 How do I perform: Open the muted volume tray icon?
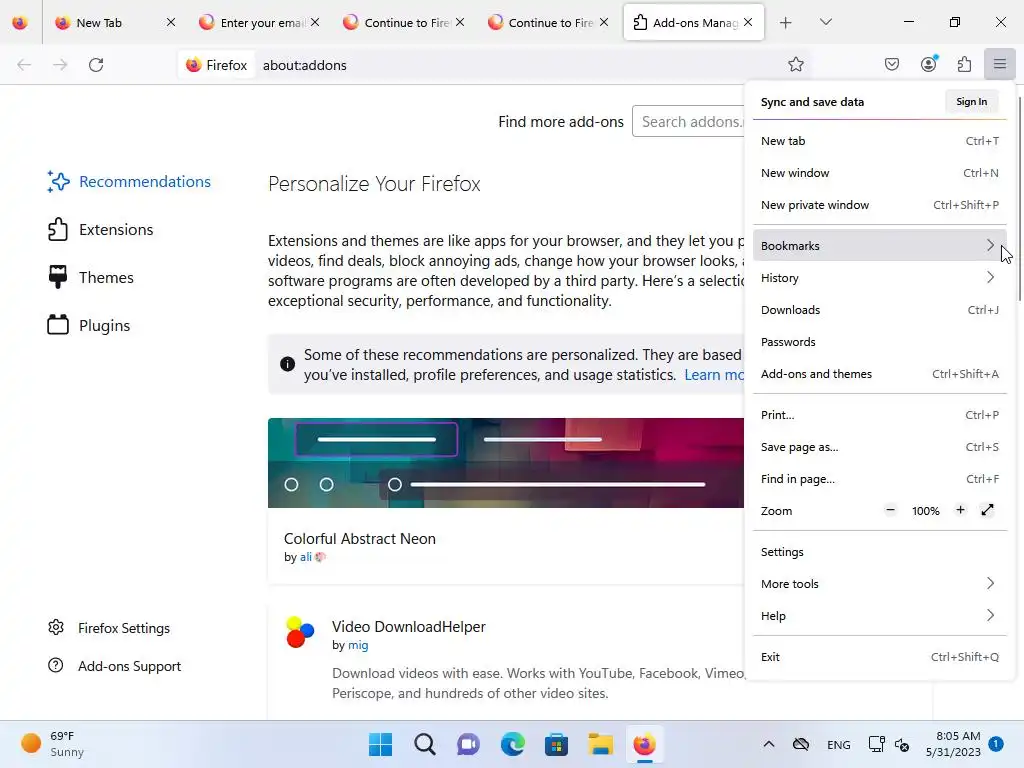902,744
